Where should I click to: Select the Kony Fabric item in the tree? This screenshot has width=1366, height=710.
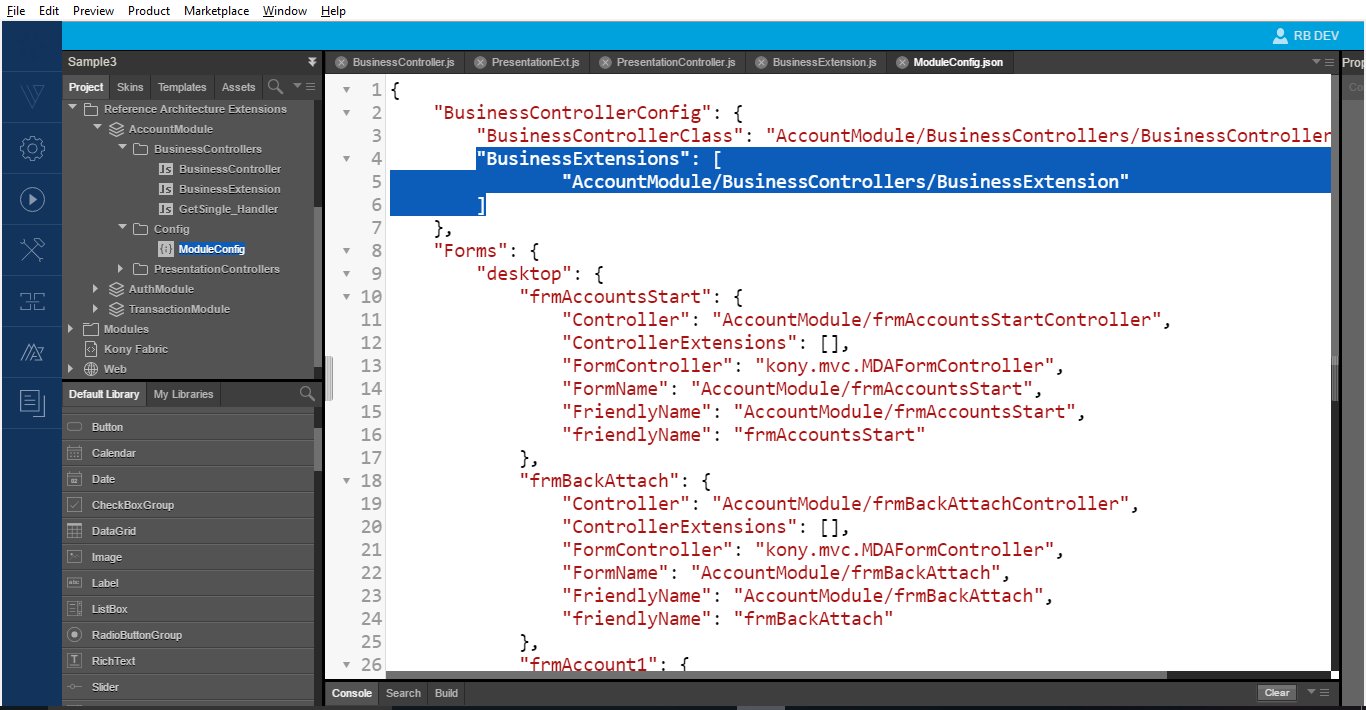tap(136, 349)
